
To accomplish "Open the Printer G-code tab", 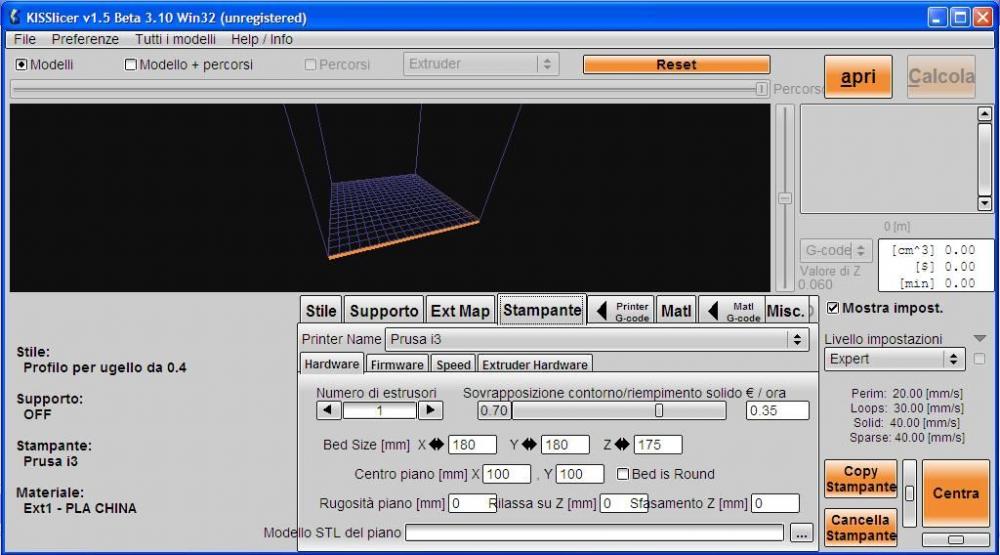I will point(622,311).
